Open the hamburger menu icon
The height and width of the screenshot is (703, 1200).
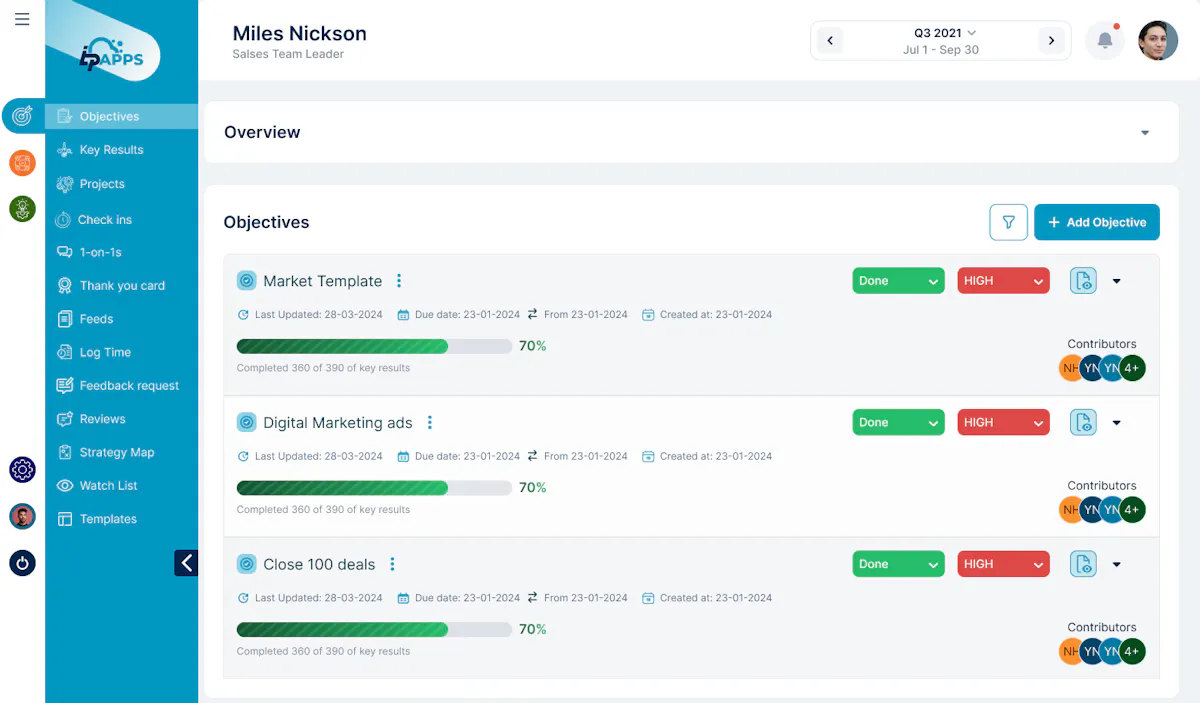click(x=22, y=19)
